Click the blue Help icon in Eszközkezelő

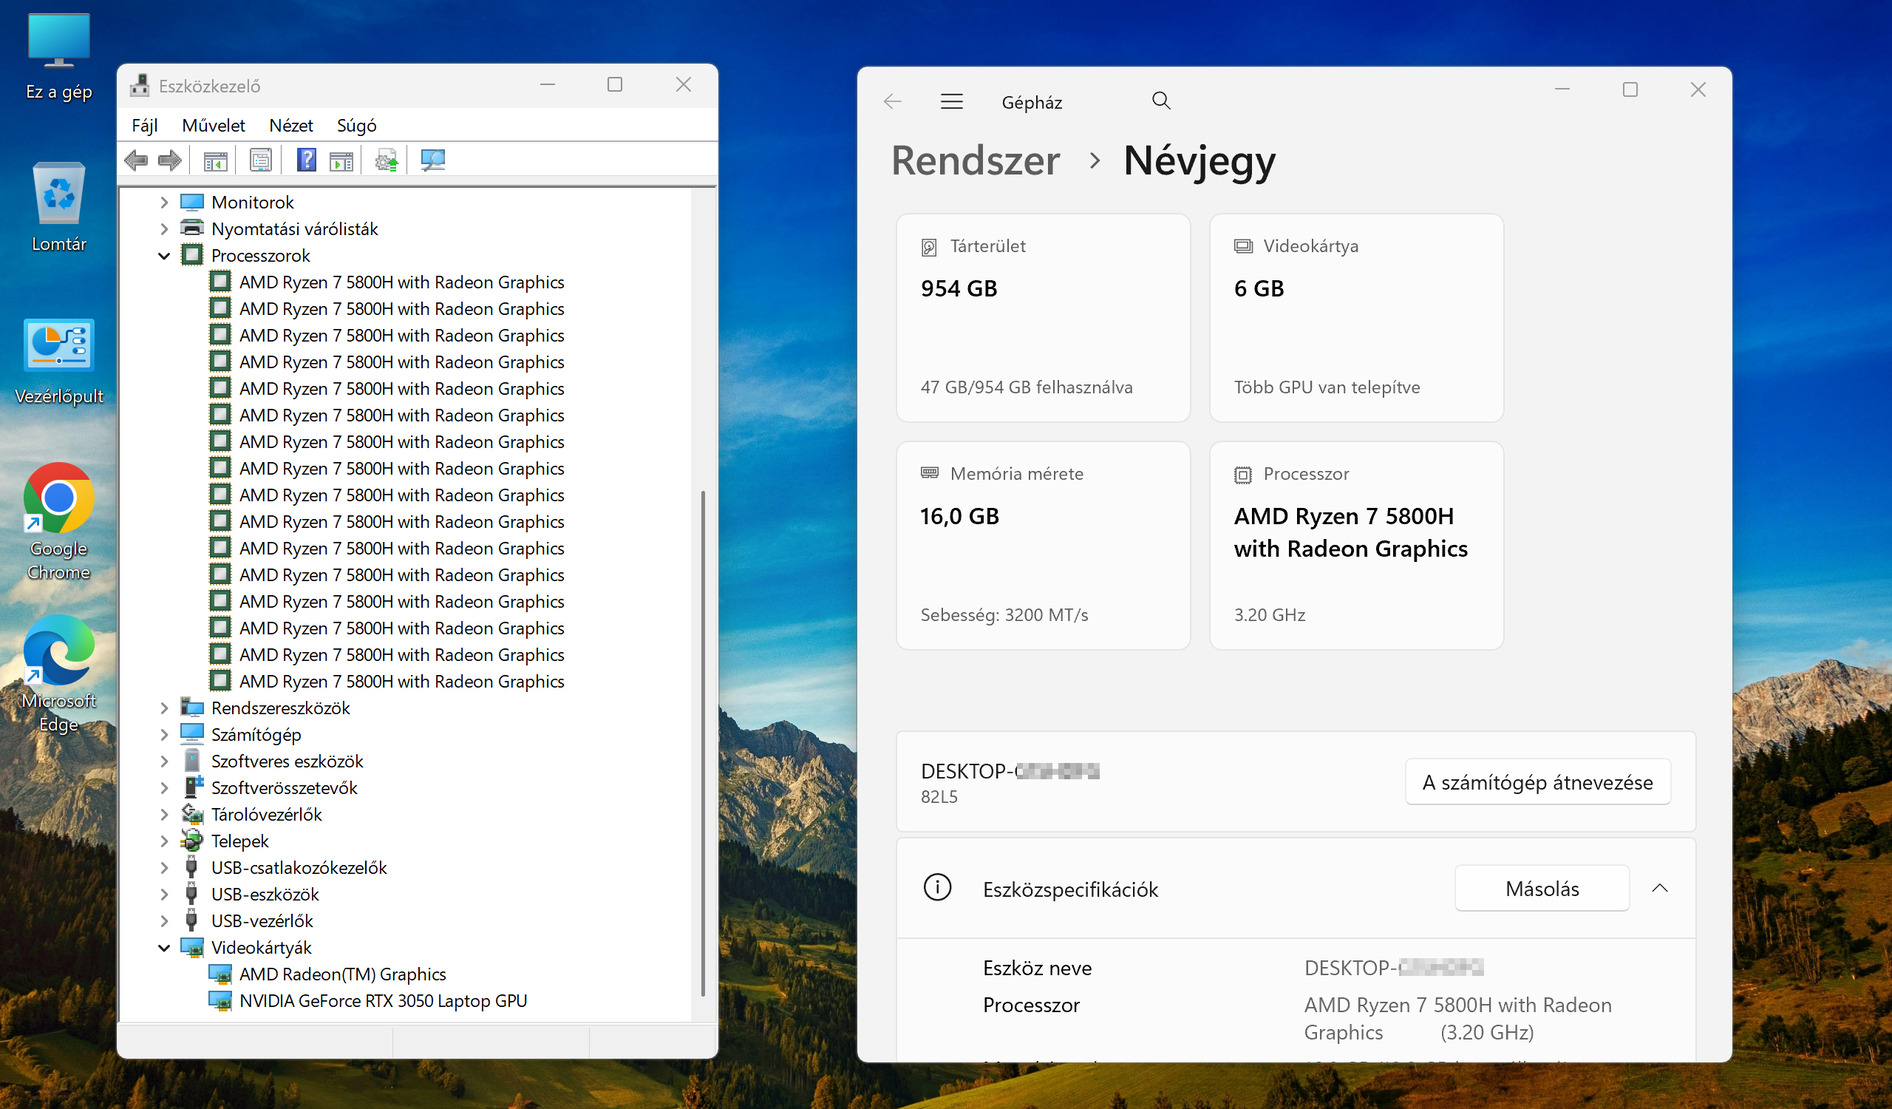307,160
